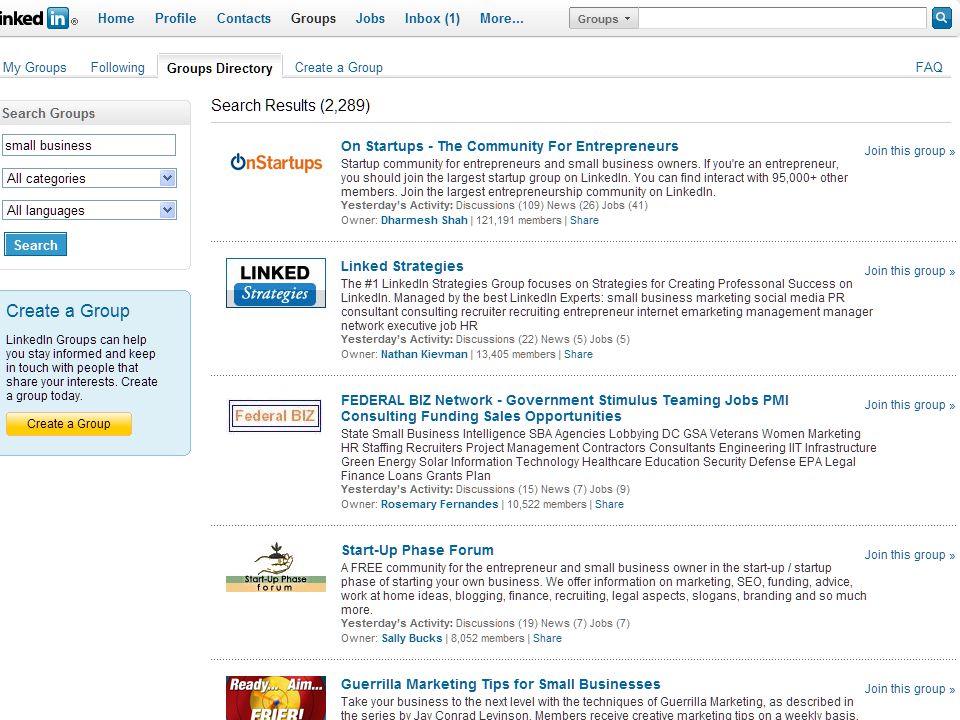This screenshot has height=720, width=960.
Task: Open the OnStartups group logo
Action: pos(276,162)
